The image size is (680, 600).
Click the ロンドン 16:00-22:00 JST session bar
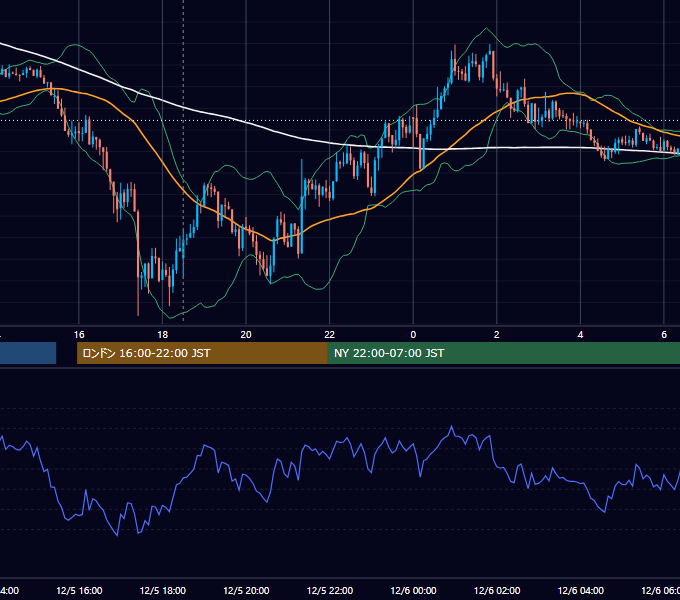[x=202, y=353]
